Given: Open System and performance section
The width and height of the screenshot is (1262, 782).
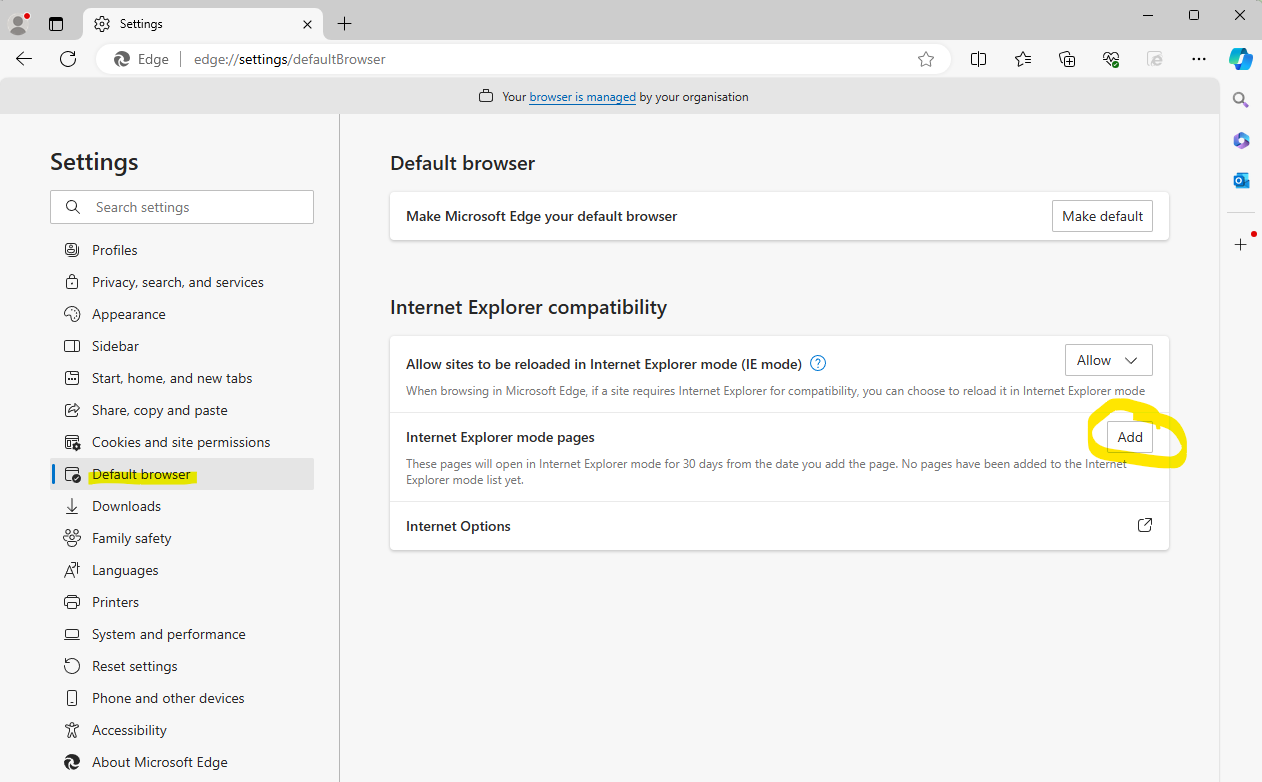Looking at the screenshot, I should point(182,634).
